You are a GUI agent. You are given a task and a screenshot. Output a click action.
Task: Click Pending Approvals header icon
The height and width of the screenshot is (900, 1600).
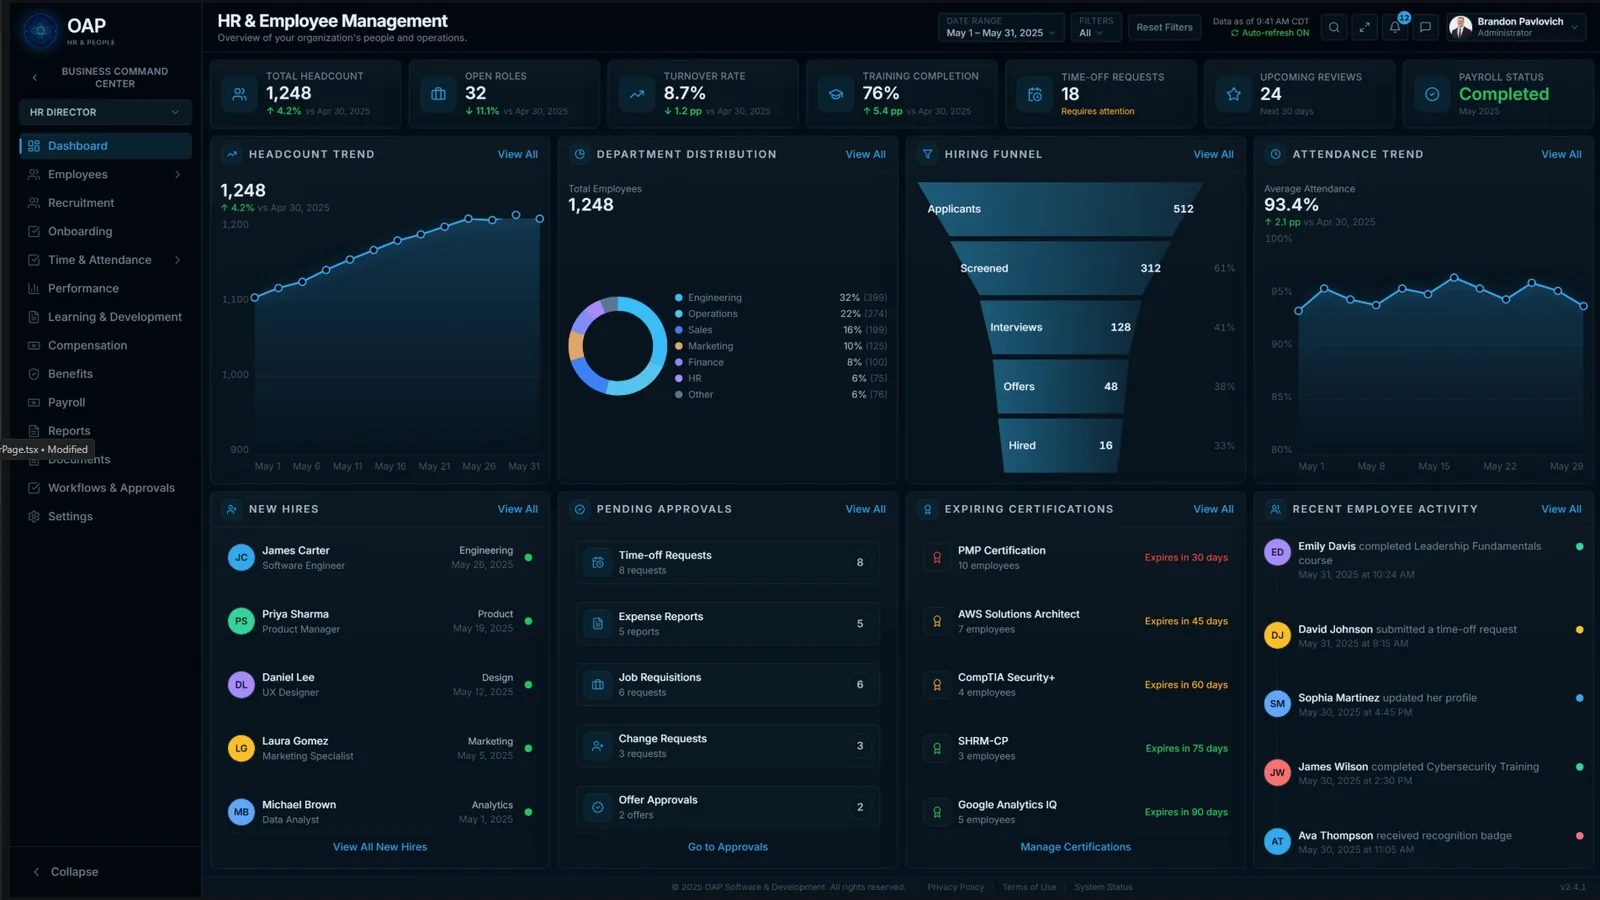[x=580, y=510]
